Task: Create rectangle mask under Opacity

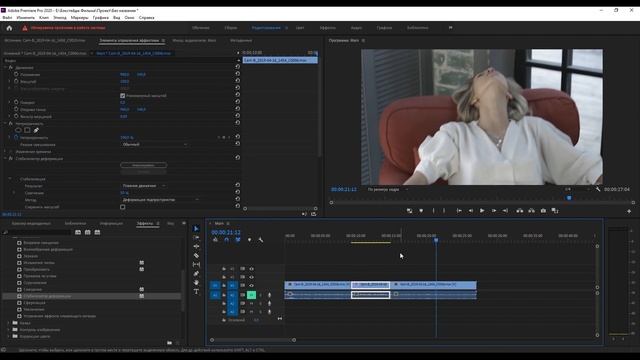Action: (x=27, y=130)
